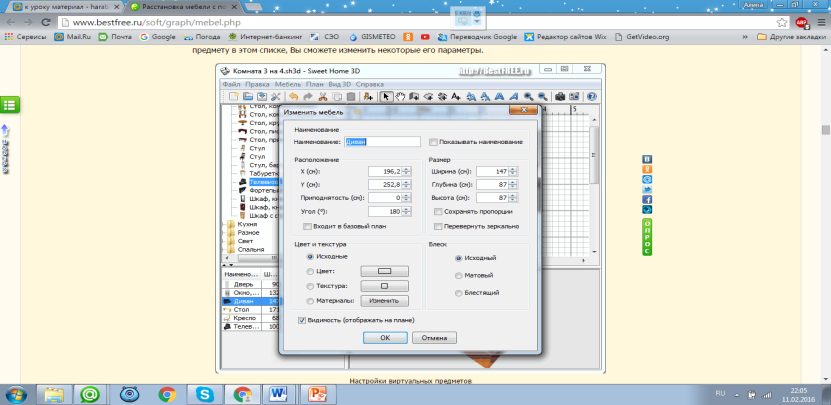The image size is (831, 405).
Task: Click the Add furniture icon
Action: click(368, 96)
